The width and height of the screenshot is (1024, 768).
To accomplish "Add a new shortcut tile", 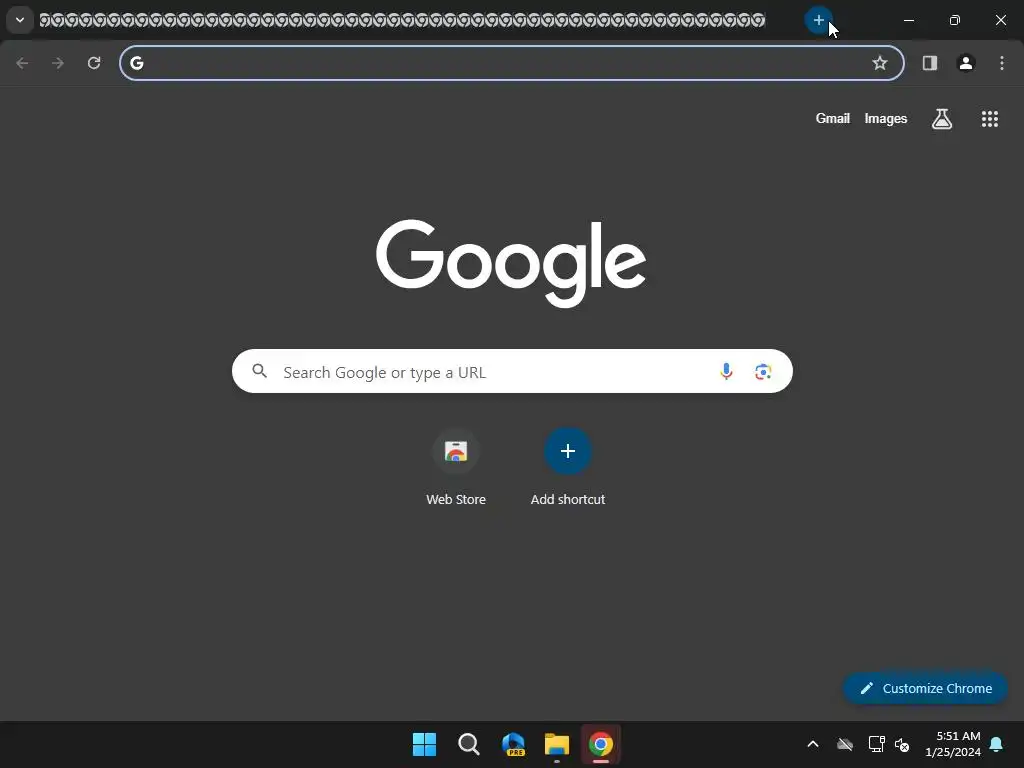I will coord(568,468).
